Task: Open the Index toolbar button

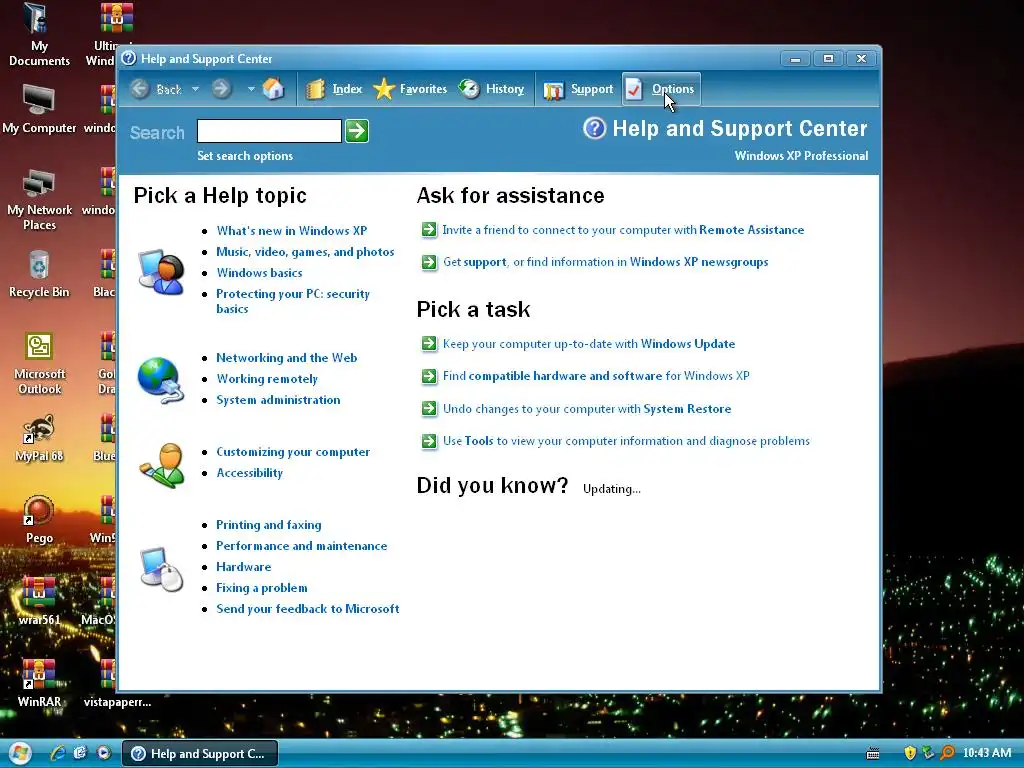Action: (x=334, y=89)
